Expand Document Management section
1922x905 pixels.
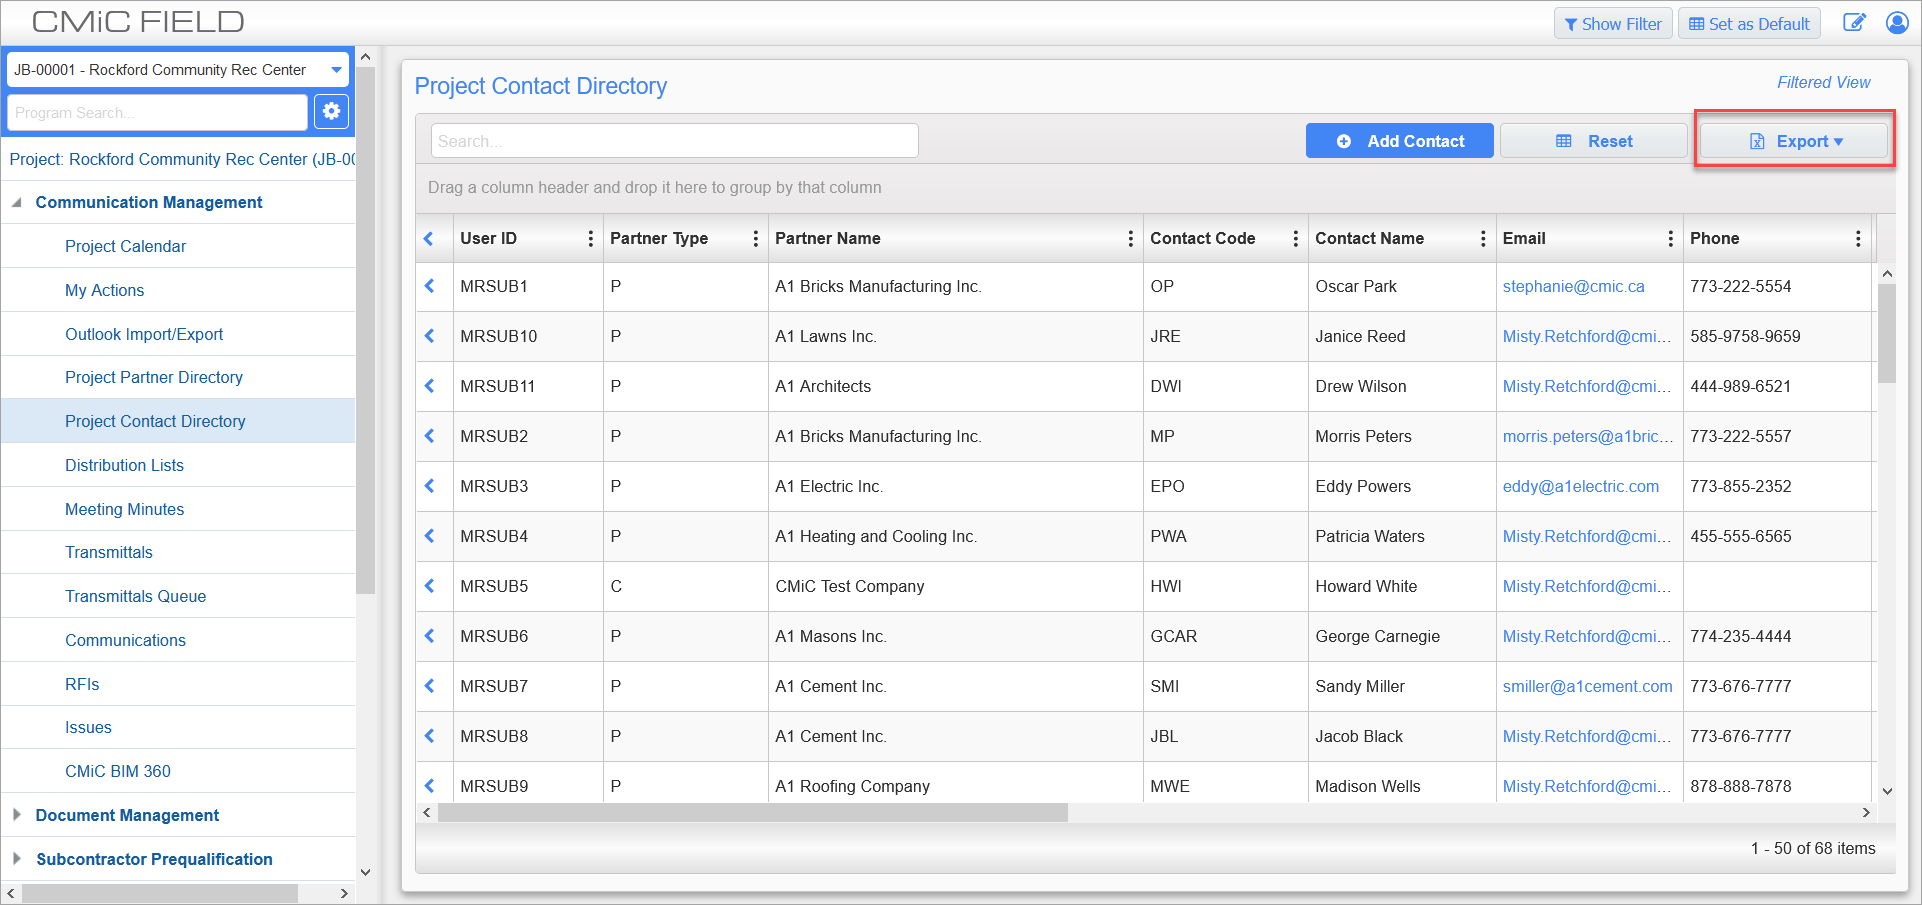(x=16, y=815)
